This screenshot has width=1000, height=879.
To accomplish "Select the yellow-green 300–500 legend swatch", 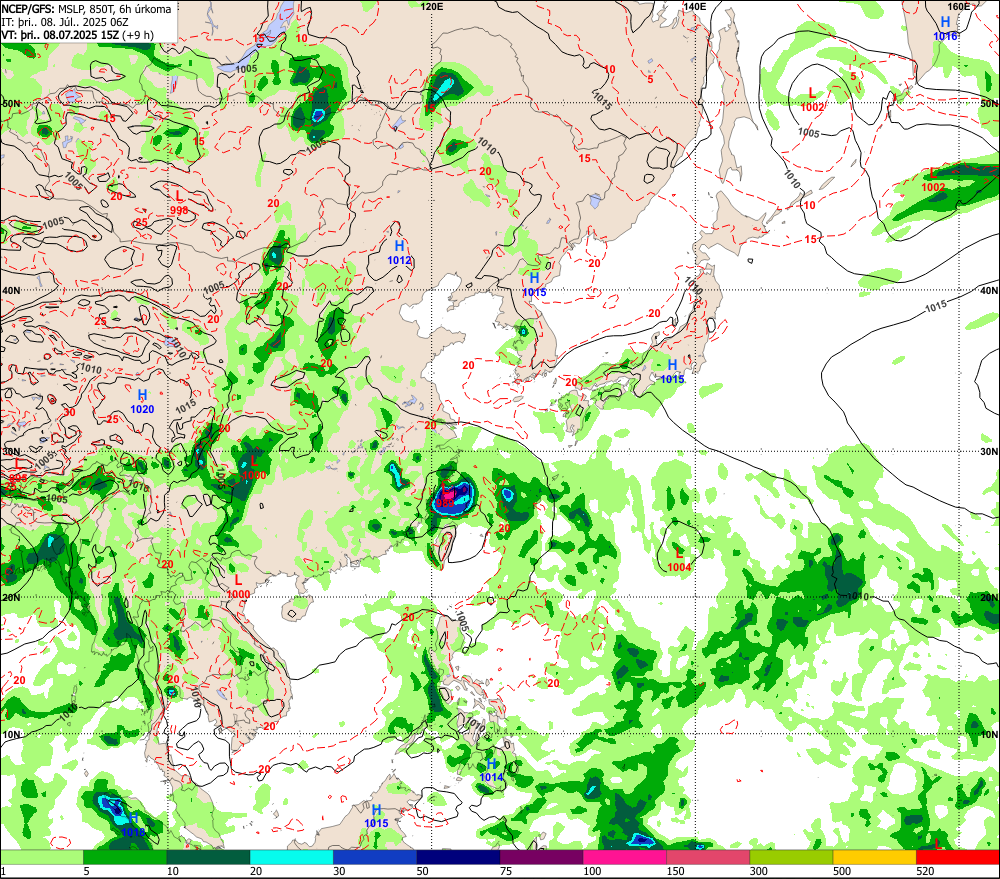I will tap(791, 857).
